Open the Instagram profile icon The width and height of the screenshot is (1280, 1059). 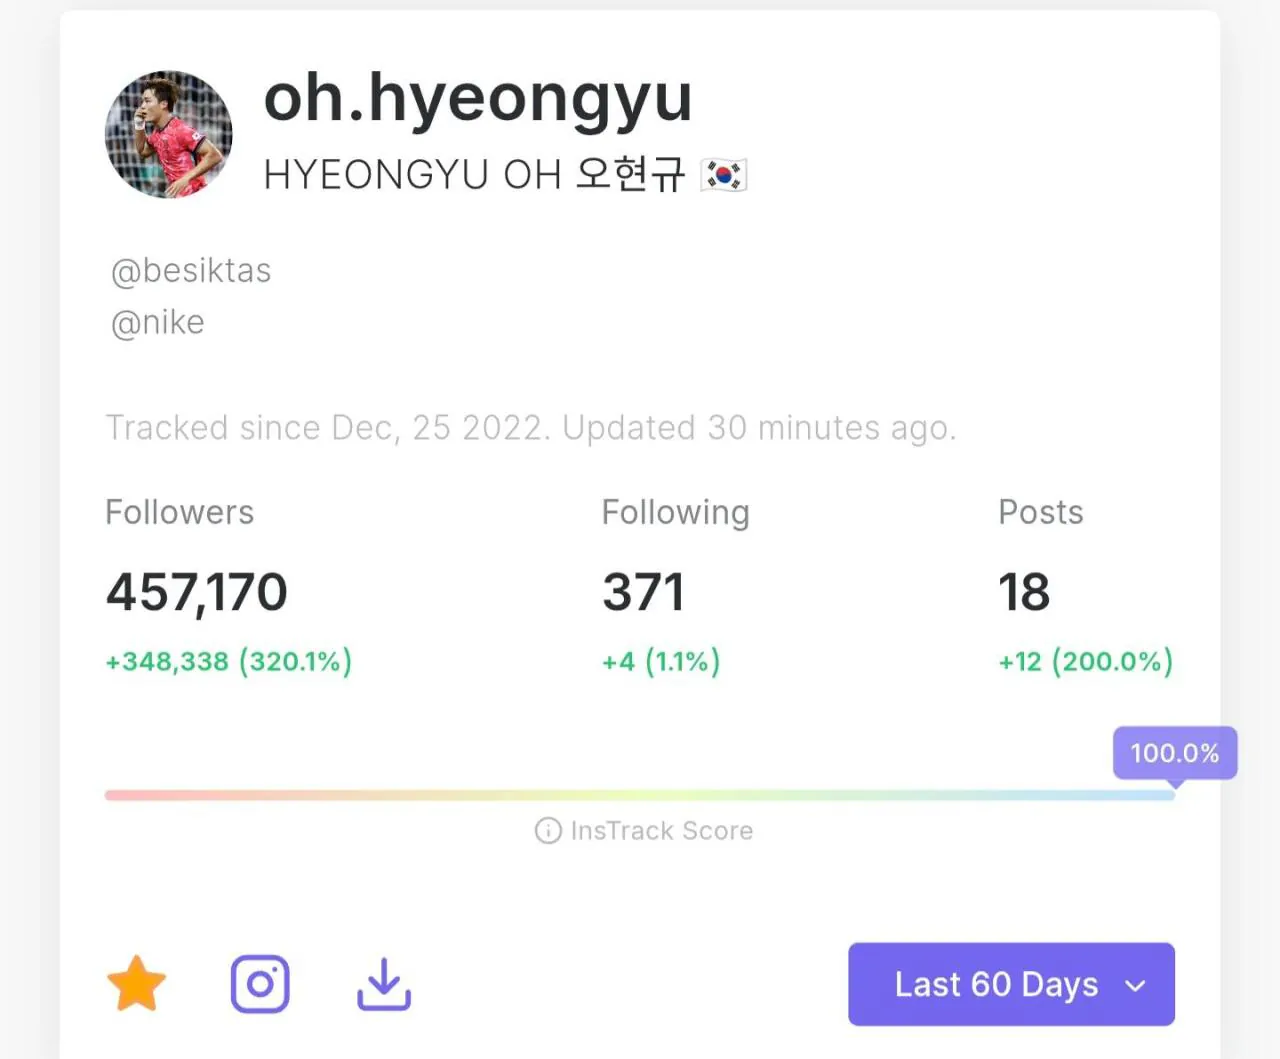(x=260, y=984)
